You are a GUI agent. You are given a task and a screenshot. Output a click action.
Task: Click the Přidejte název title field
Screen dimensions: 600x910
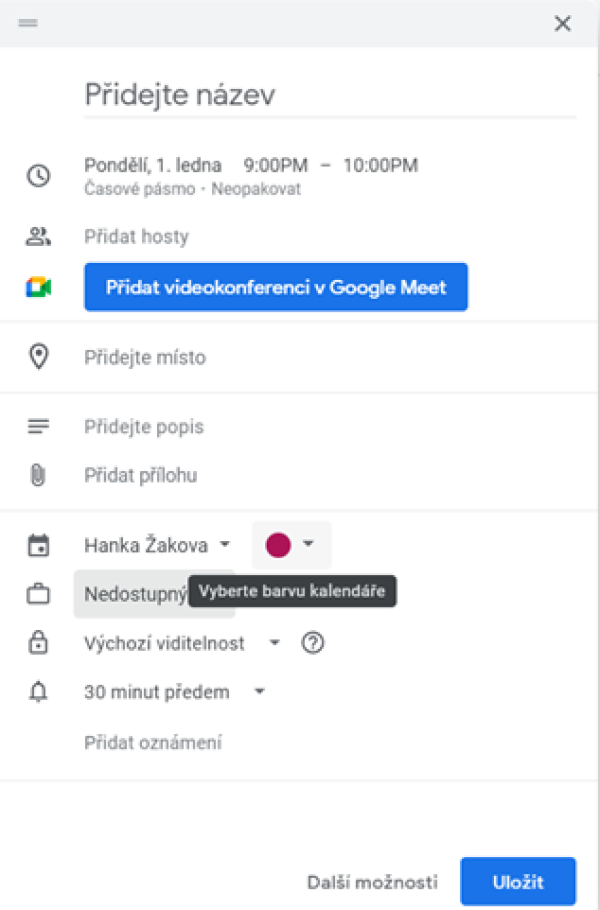point(330,95)
